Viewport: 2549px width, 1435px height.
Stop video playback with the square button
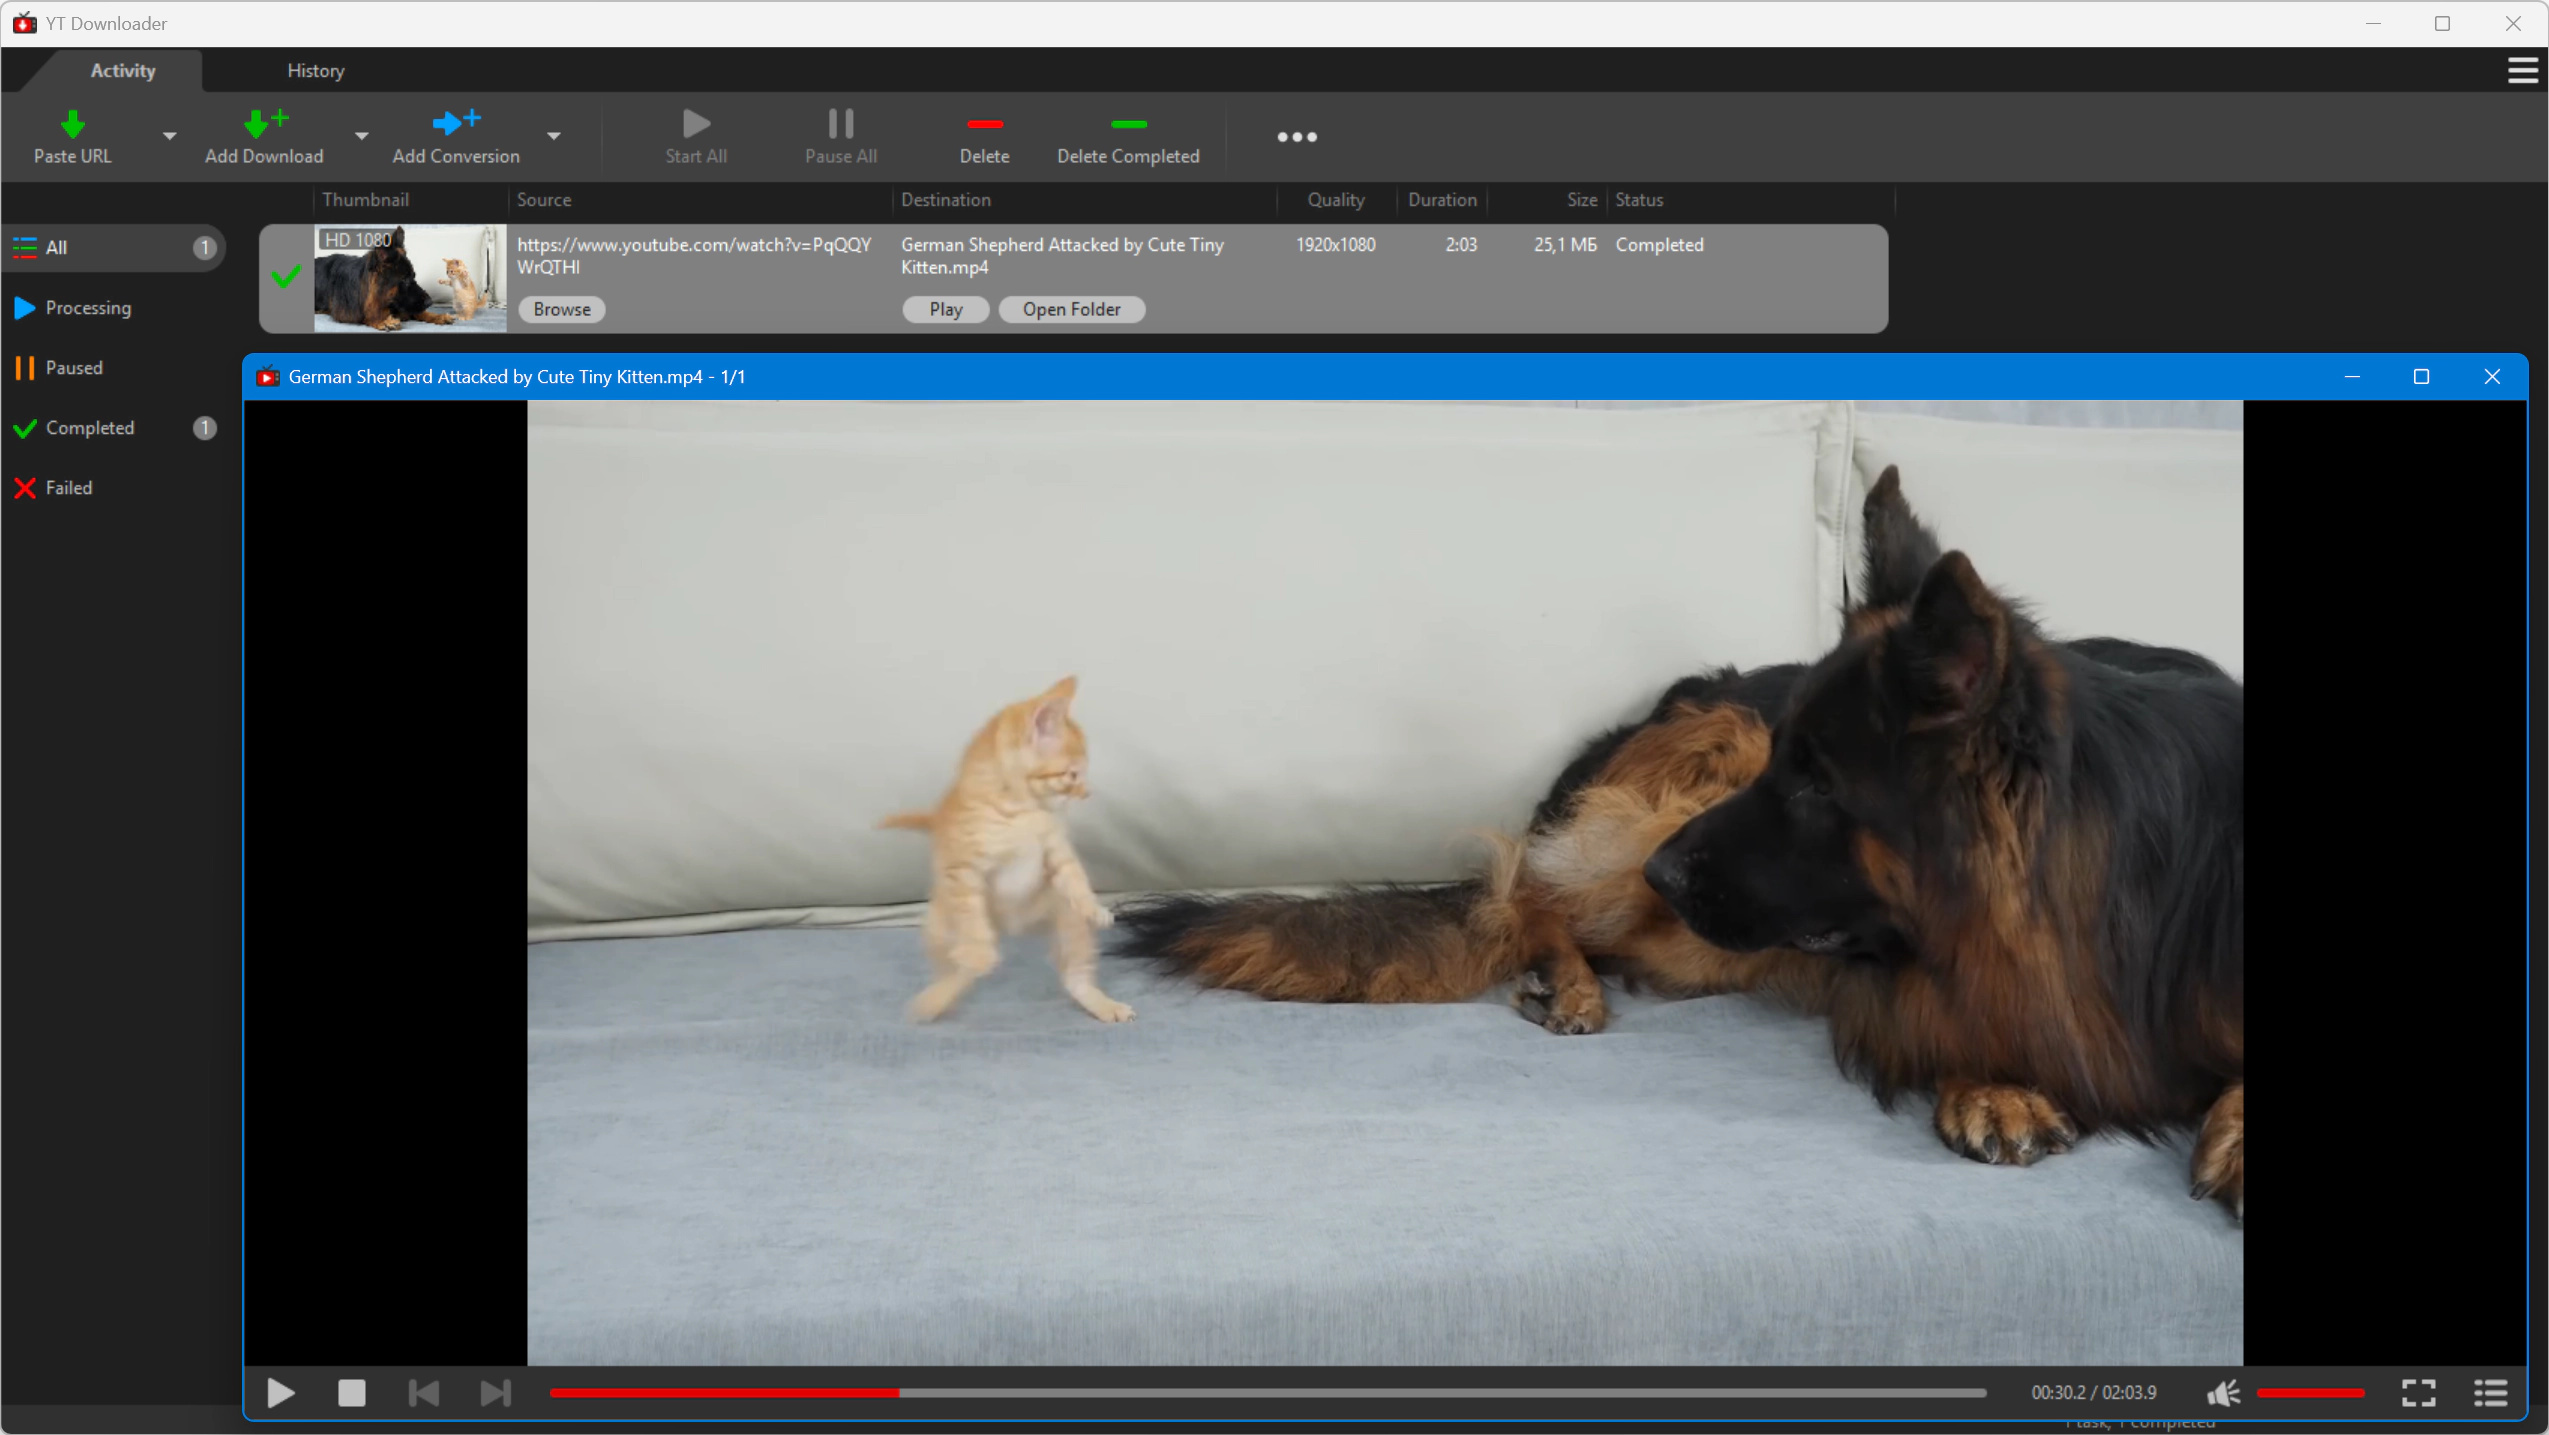[352, 1392]
